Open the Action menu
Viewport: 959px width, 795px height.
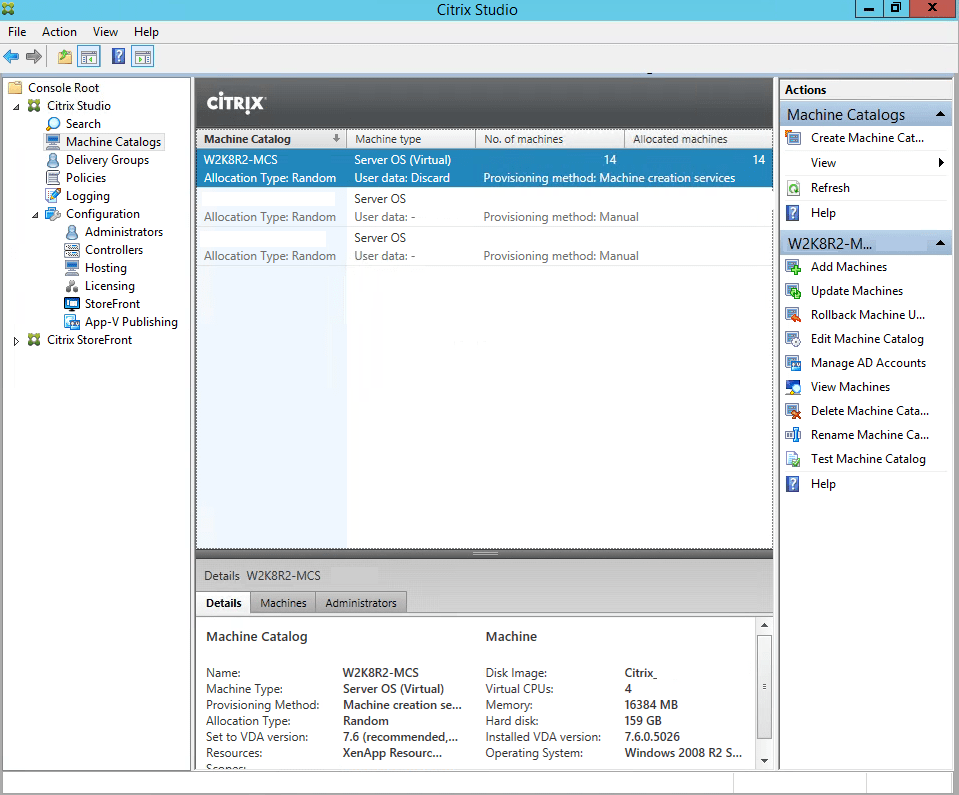click(x=59, y=32)
